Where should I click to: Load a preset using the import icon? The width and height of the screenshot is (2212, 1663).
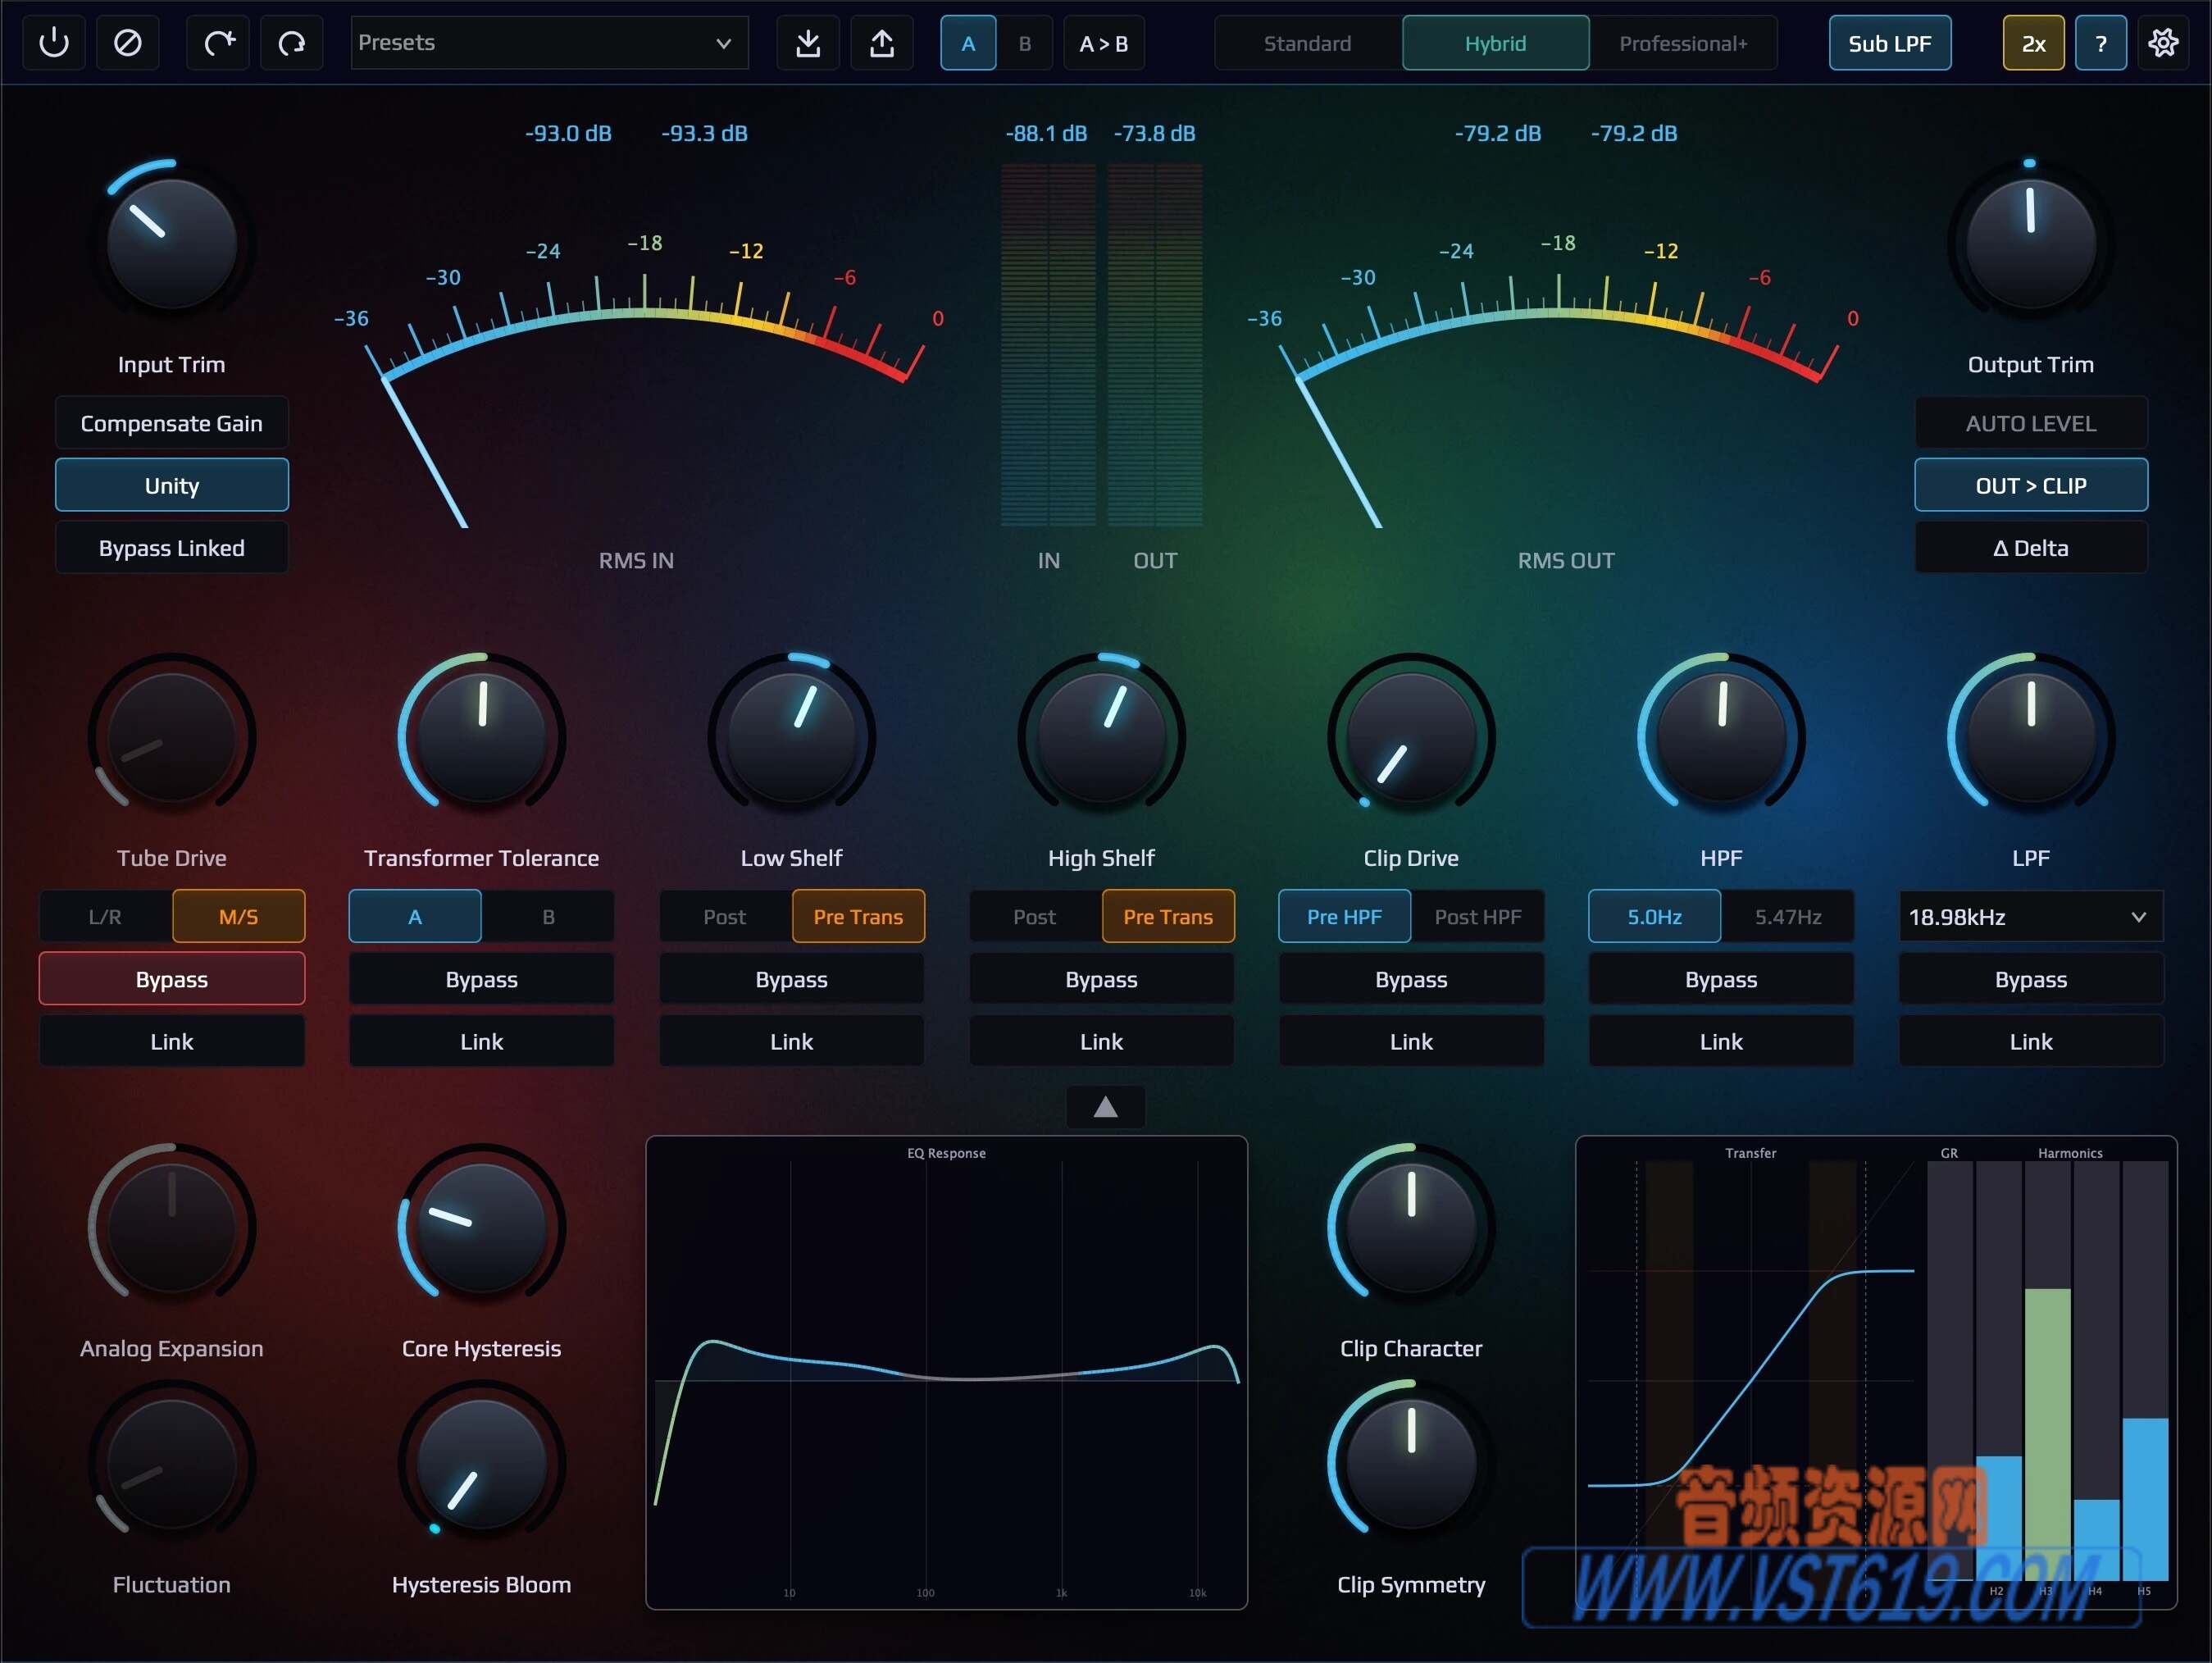(807, 42)
